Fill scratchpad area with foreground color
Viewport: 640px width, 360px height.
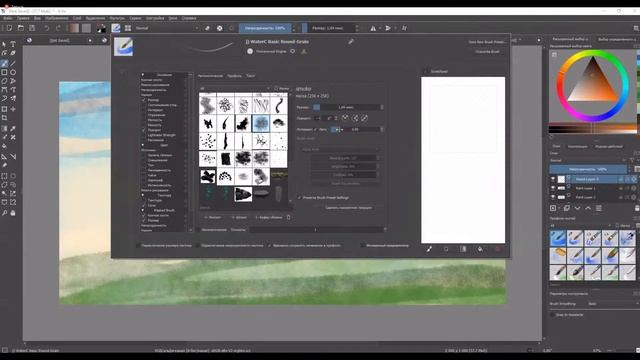tap(480, 249)
